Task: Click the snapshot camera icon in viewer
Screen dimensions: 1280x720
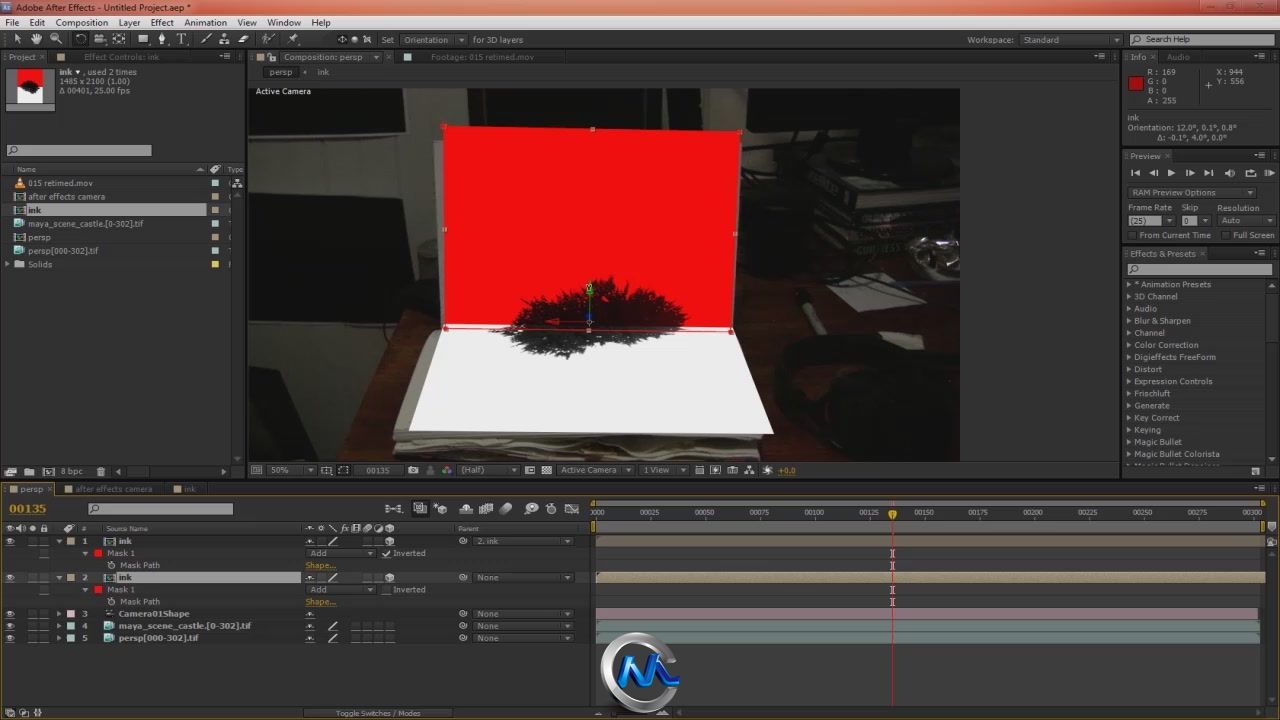Action: click(413, 470)
